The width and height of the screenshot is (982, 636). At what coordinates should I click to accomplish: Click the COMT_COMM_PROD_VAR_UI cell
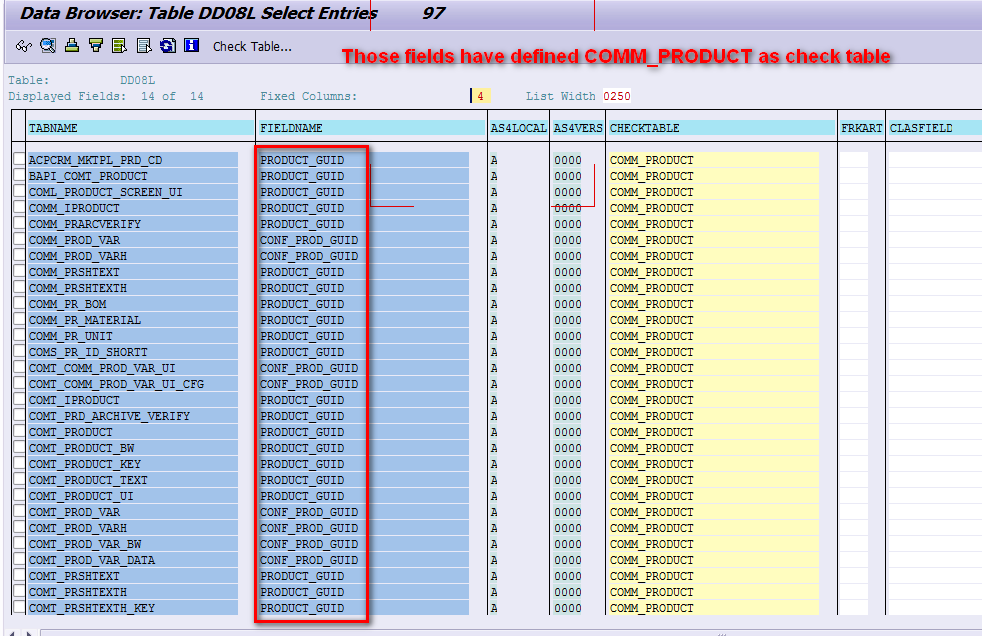[x=132, y=368]
